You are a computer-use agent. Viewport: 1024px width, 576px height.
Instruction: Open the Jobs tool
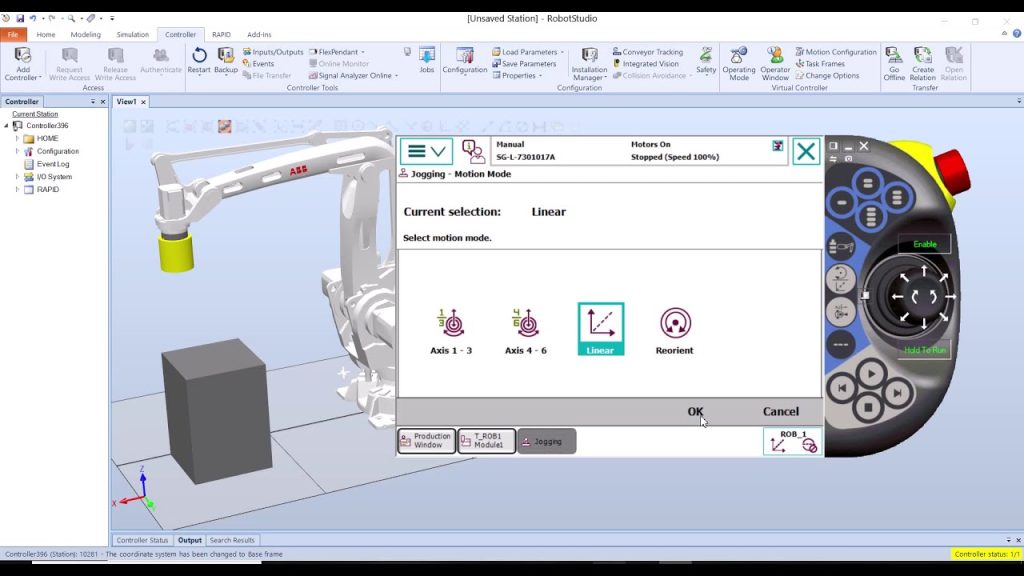coord(426,60)
